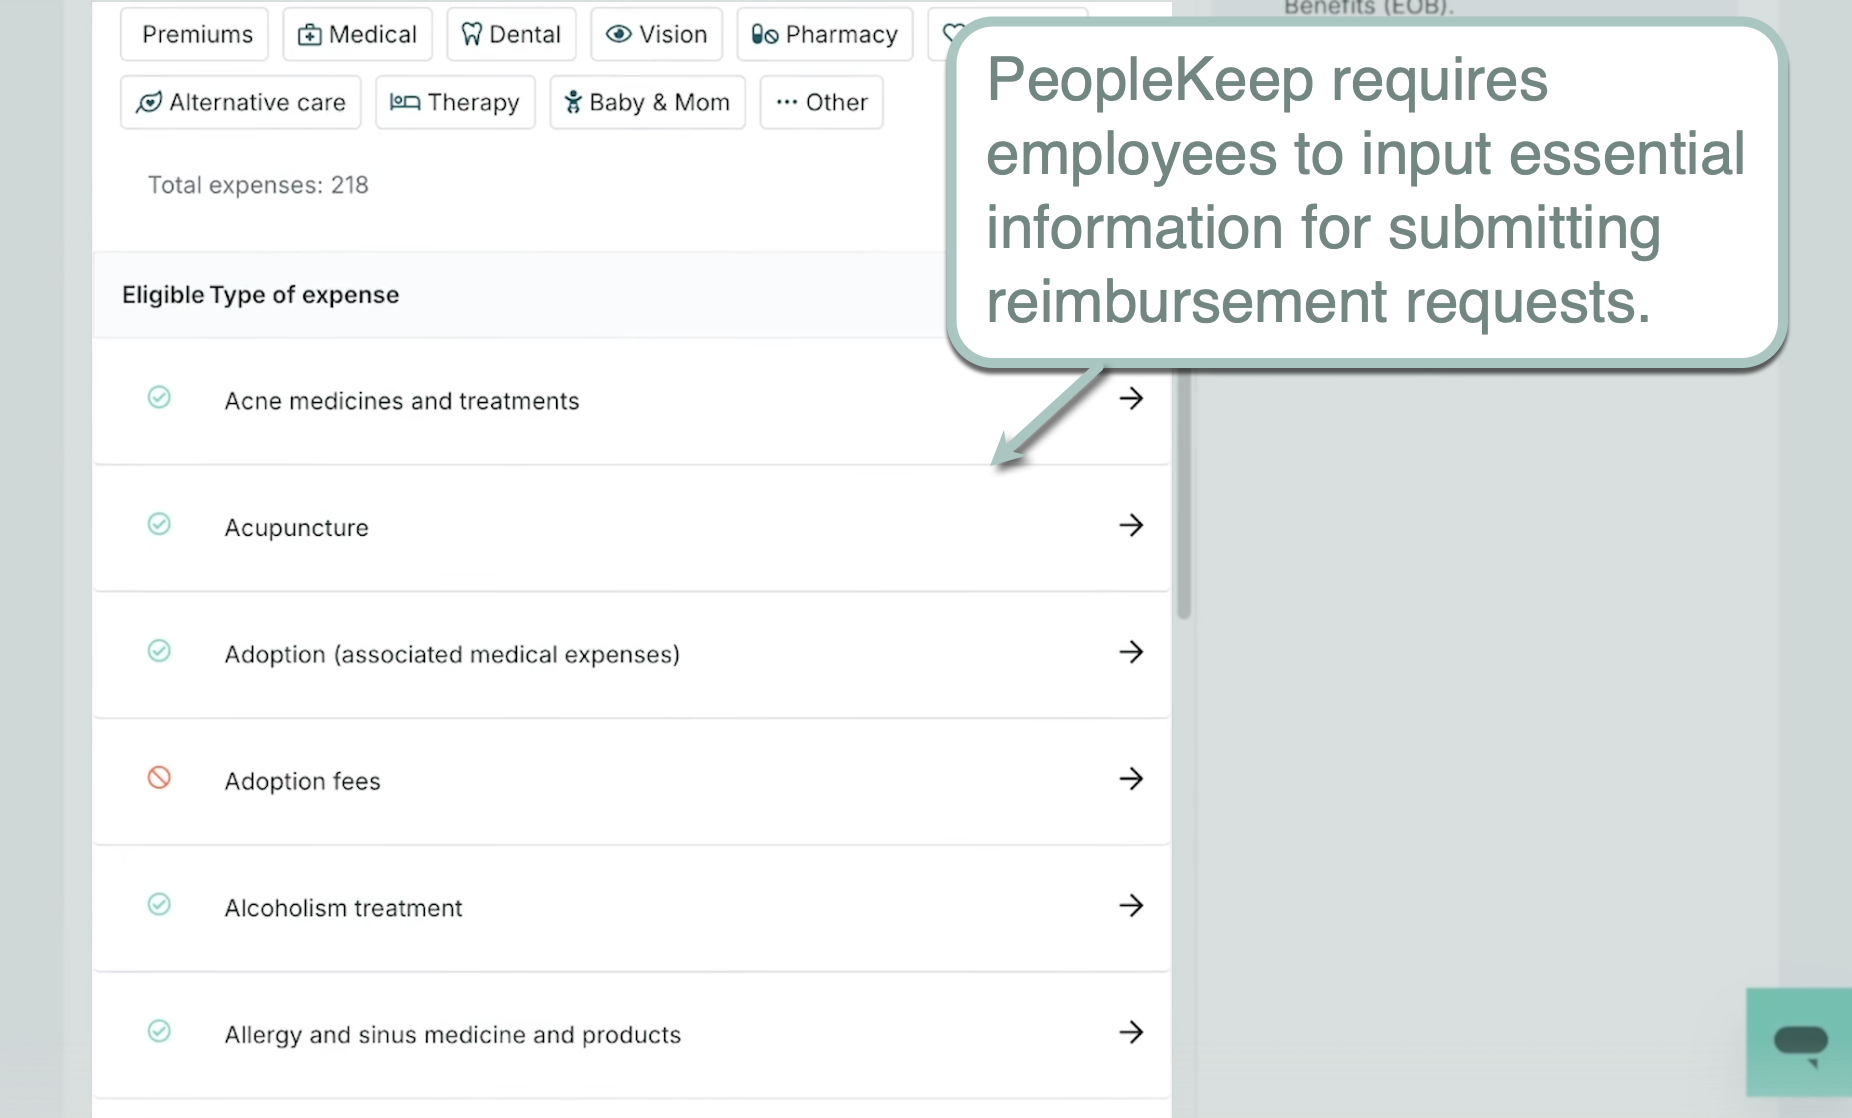Filter expenses by Vision category
The width and height of the screenshot is (1852, 1118).
pyautogui.click(x=657, y=34)
